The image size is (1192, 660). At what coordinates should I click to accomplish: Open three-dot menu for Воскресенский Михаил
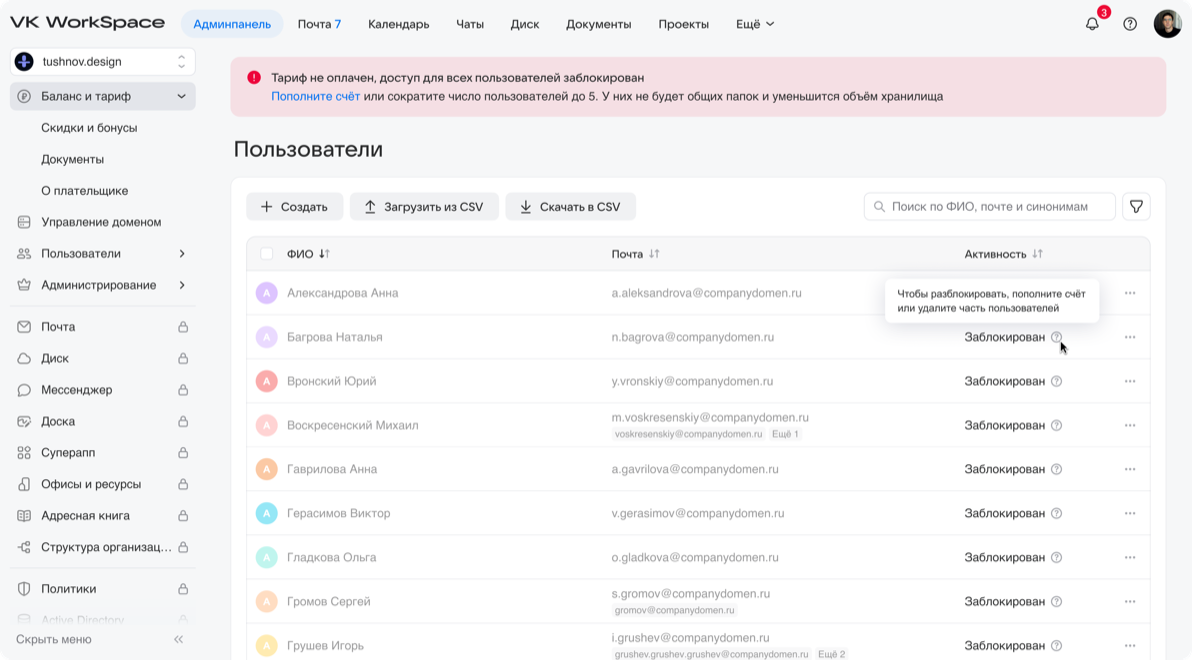pyautogui.click(x=1130, y=425)
